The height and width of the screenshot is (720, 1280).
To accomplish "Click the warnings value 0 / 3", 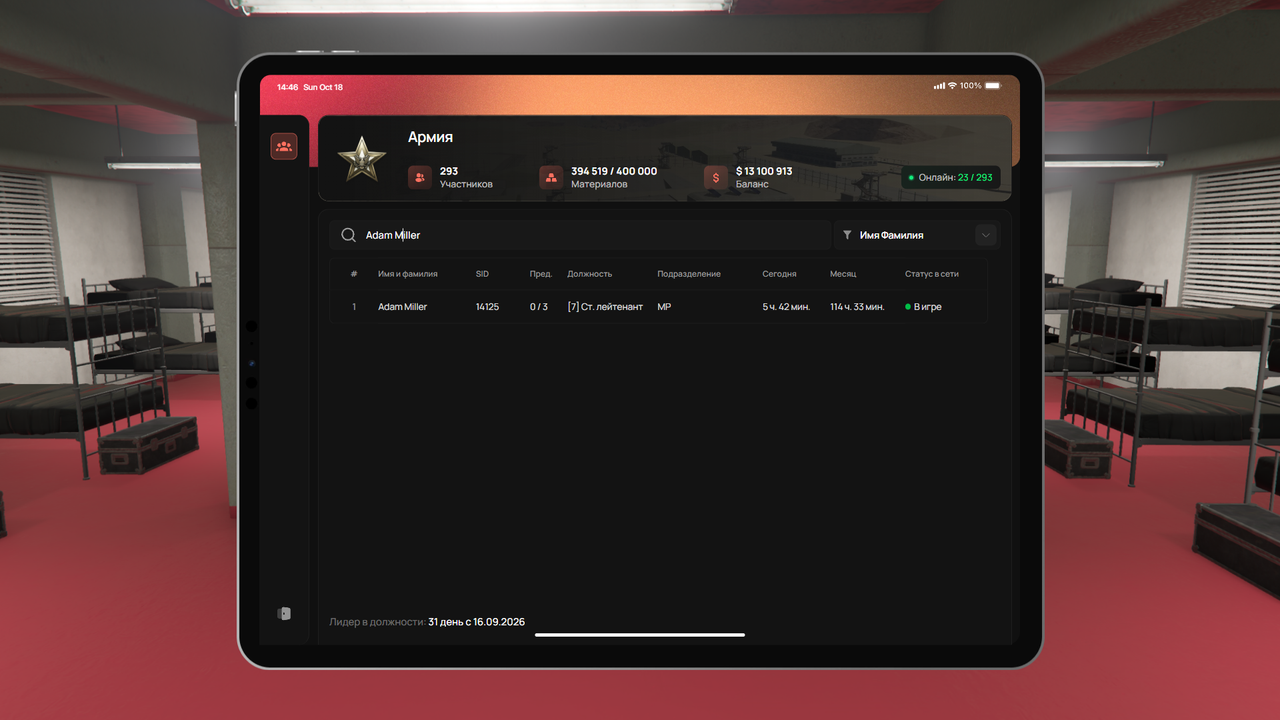I will coord(539,307).
